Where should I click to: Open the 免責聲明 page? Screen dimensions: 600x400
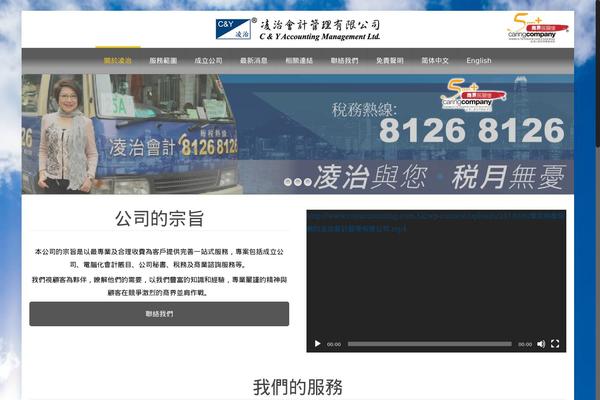(390, 60)
